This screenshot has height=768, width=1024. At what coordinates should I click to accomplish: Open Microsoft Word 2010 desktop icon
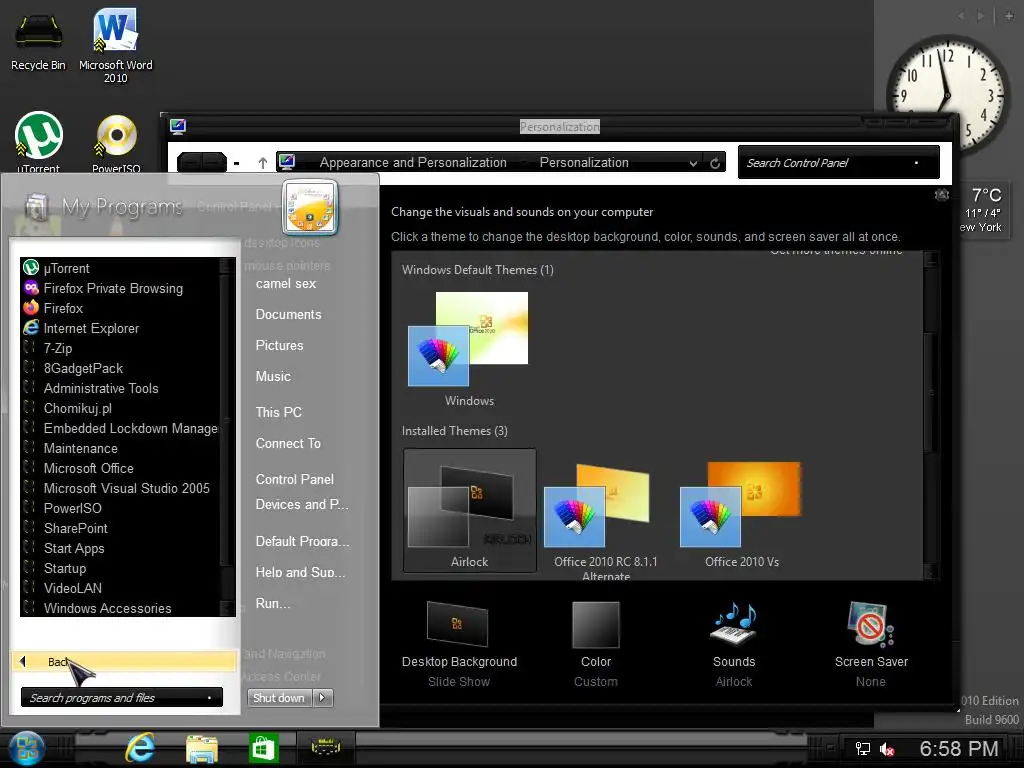click(116, 46)
